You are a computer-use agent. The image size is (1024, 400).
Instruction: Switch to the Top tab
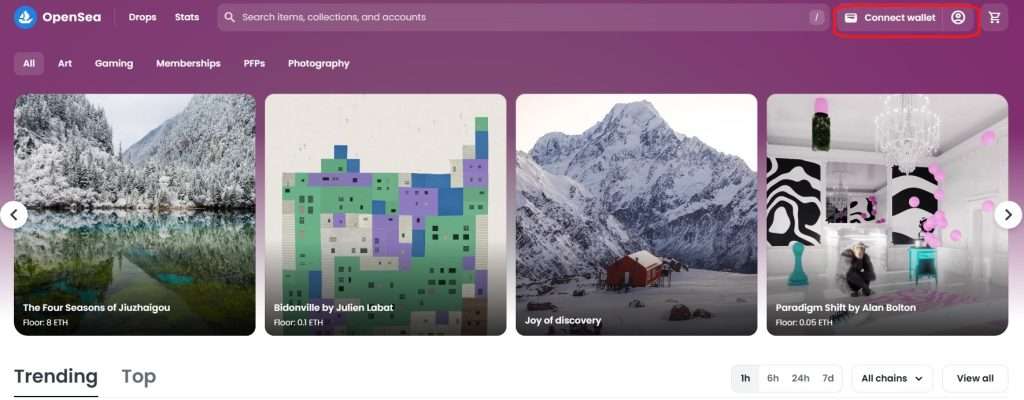click(138, 377)
